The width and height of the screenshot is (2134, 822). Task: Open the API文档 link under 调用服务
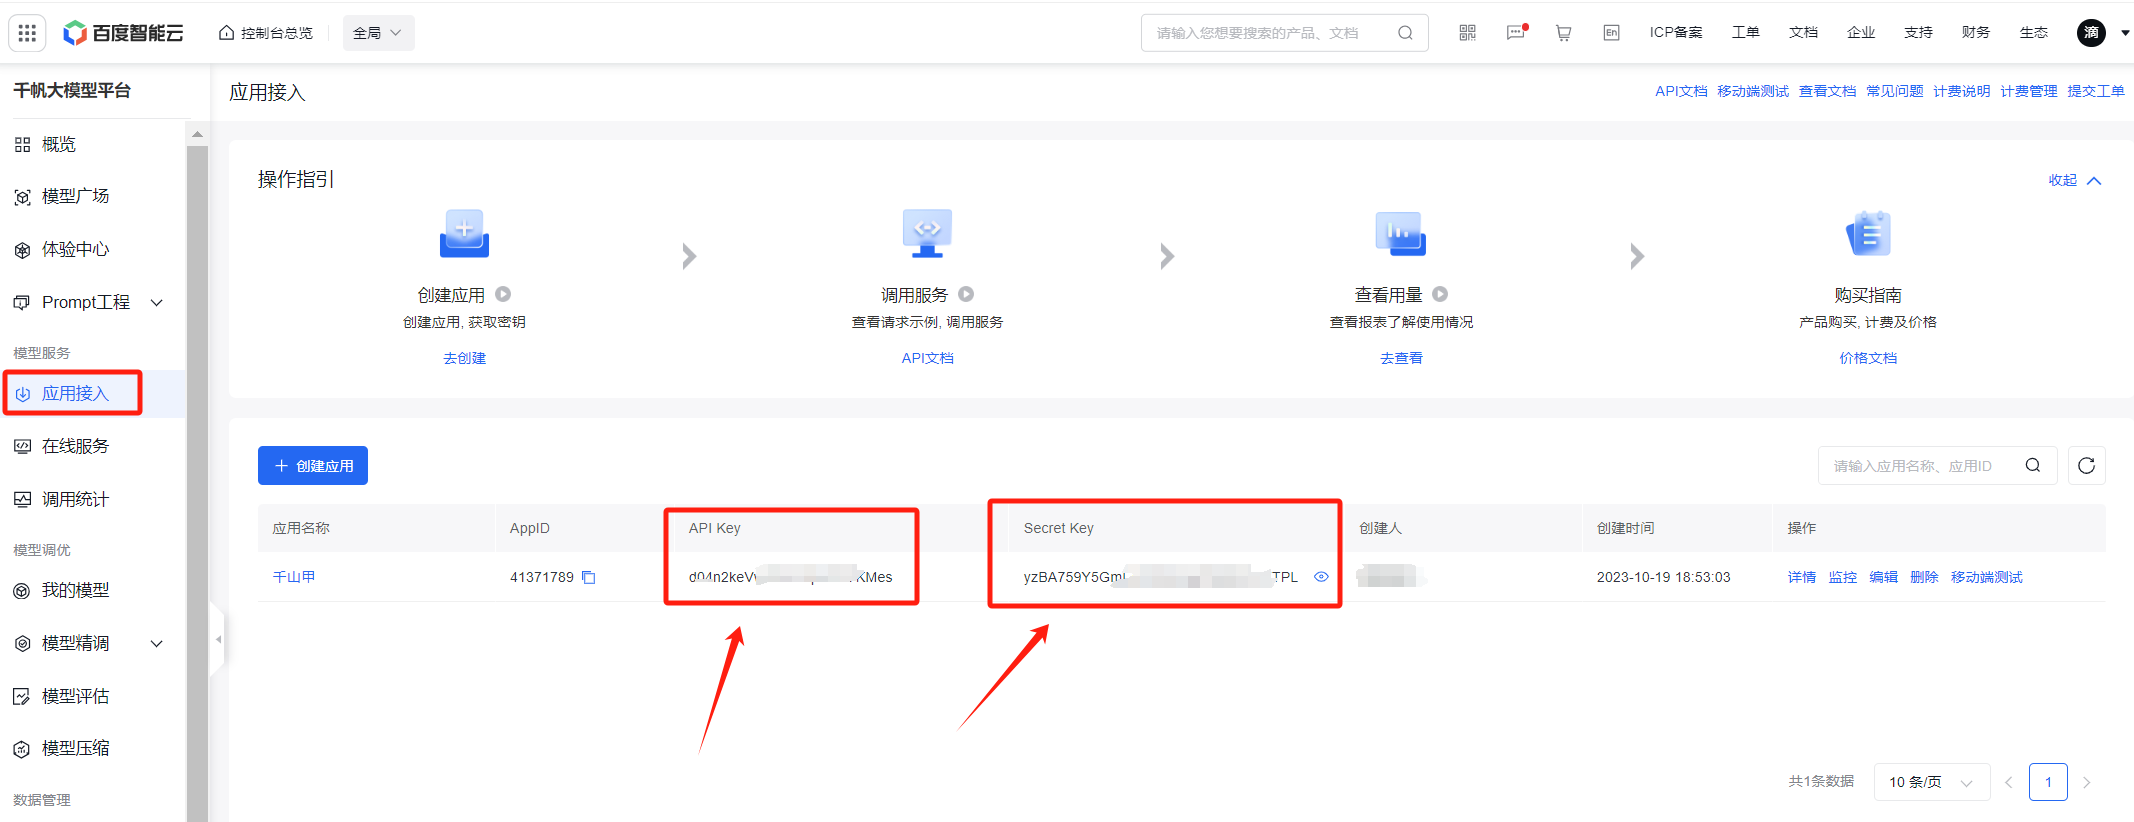point(927,358)
